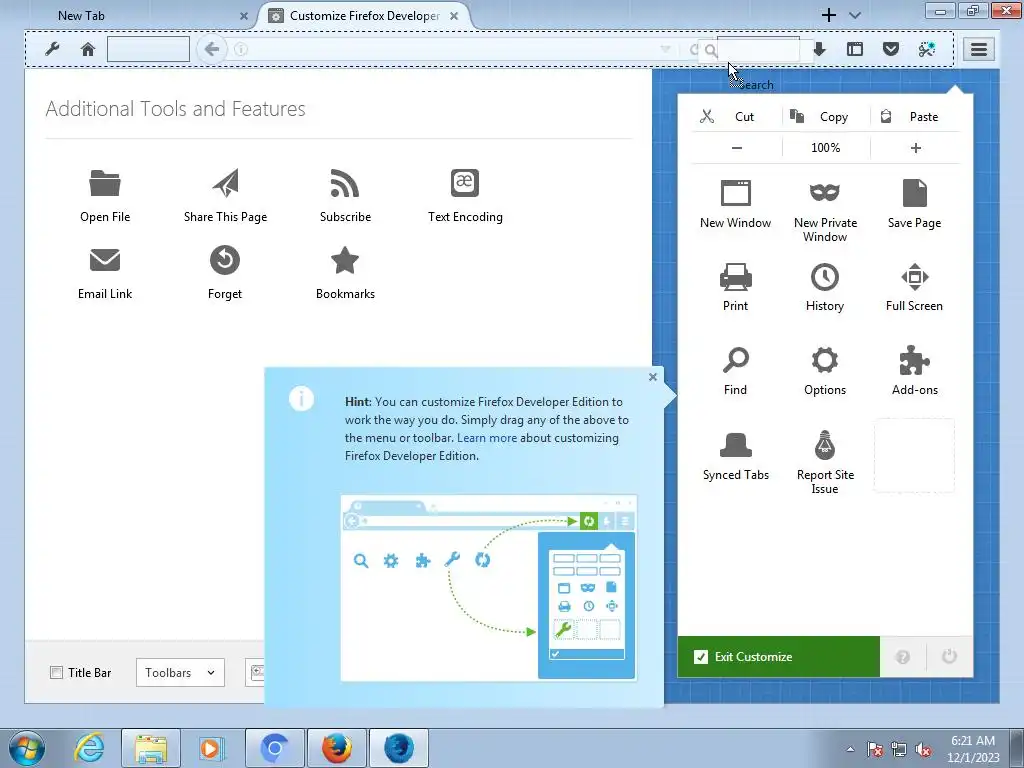Open the hamburger menu button
The height and width of the screenshot is (768, 1024).
coord(978,49)
